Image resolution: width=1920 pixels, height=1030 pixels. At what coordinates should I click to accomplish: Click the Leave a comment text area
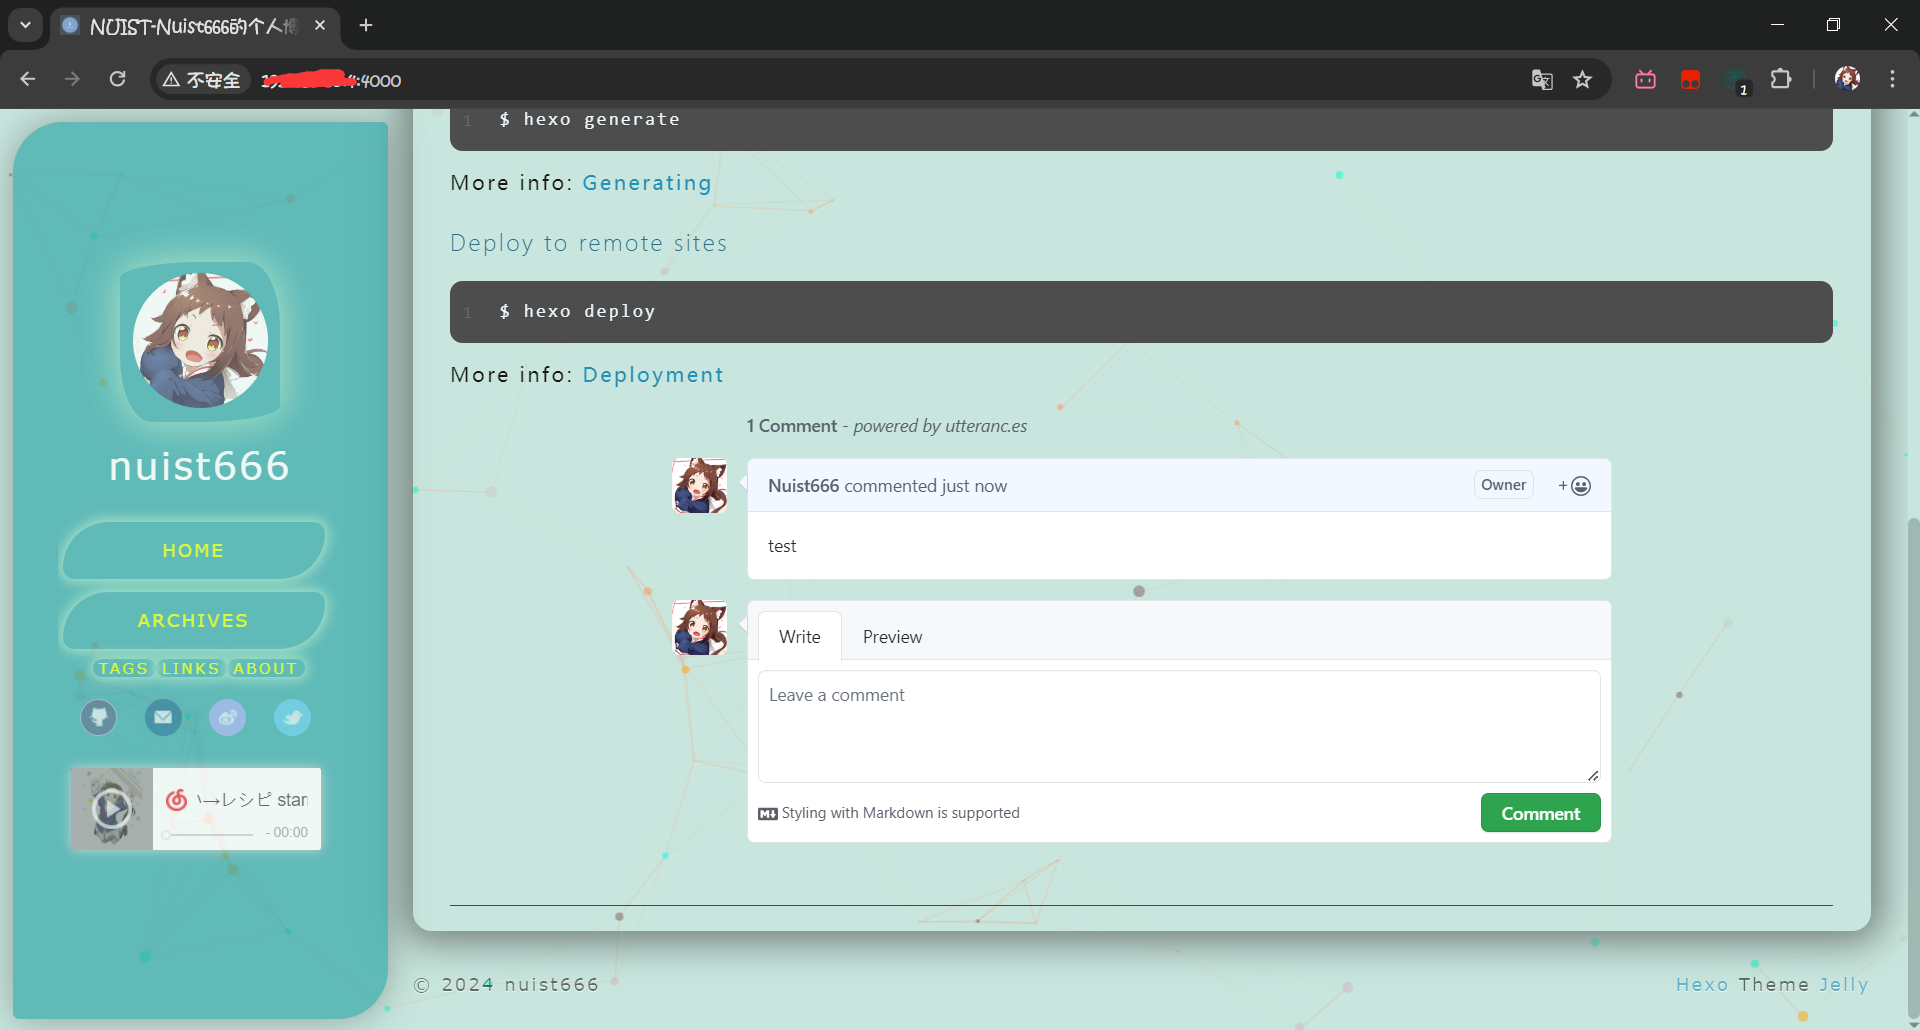1178,726
